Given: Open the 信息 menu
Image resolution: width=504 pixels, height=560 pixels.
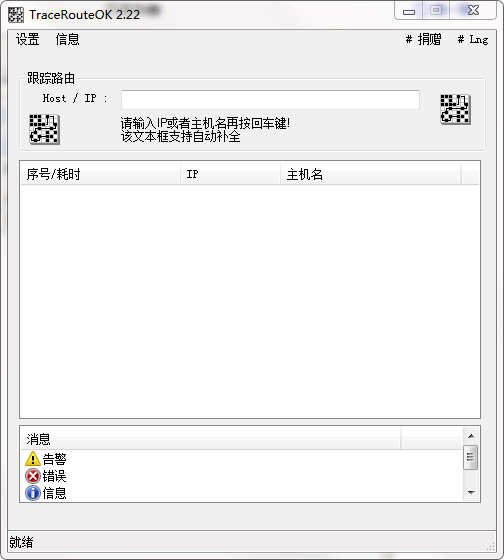Looking at the screenshot, I should click(67, 39).
